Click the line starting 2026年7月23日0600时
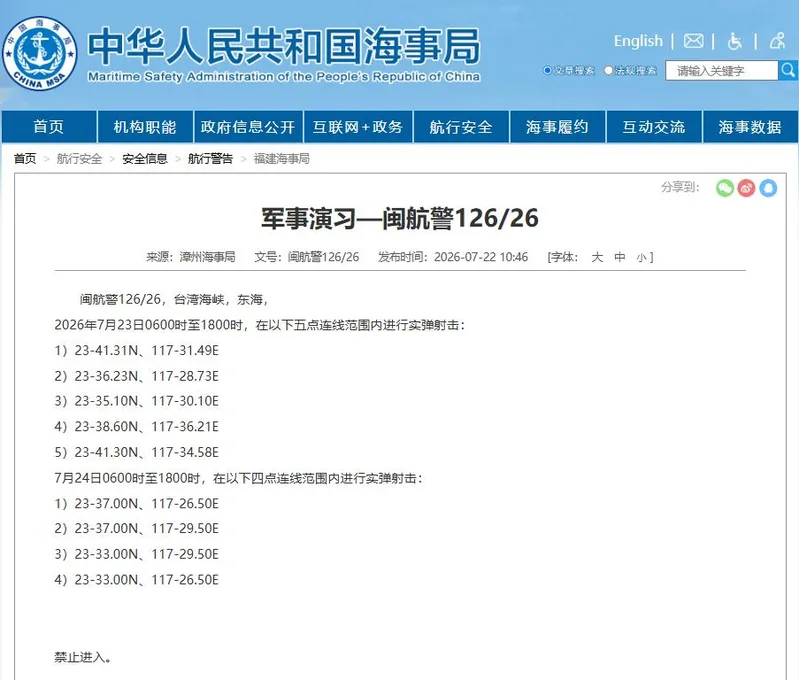The image size is (799, 680). tap(259, 325)
